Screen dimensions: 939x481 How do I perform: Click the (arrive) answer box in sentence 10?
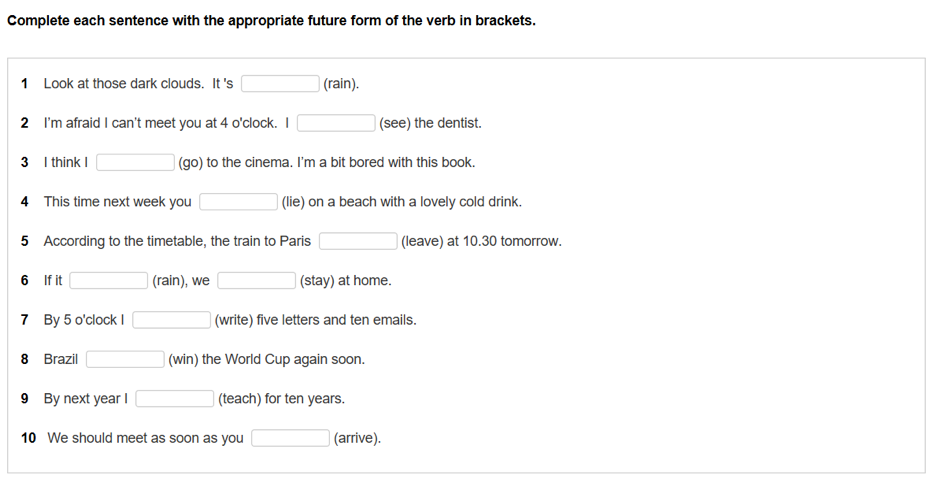pos(290,438)
